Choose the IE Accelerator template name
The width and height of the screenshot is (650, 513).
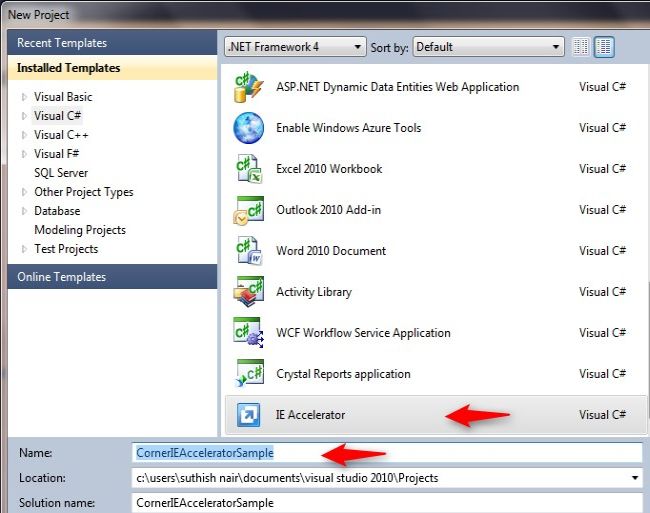pyautogui.click(x=310, y=415)
